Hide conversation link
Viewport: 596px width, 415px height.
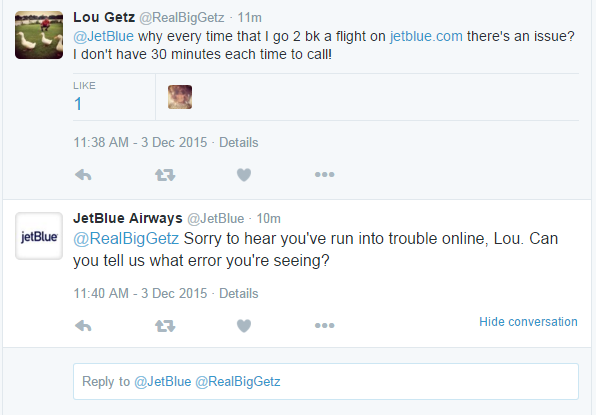pyautogui.click(x=528, y=322)
